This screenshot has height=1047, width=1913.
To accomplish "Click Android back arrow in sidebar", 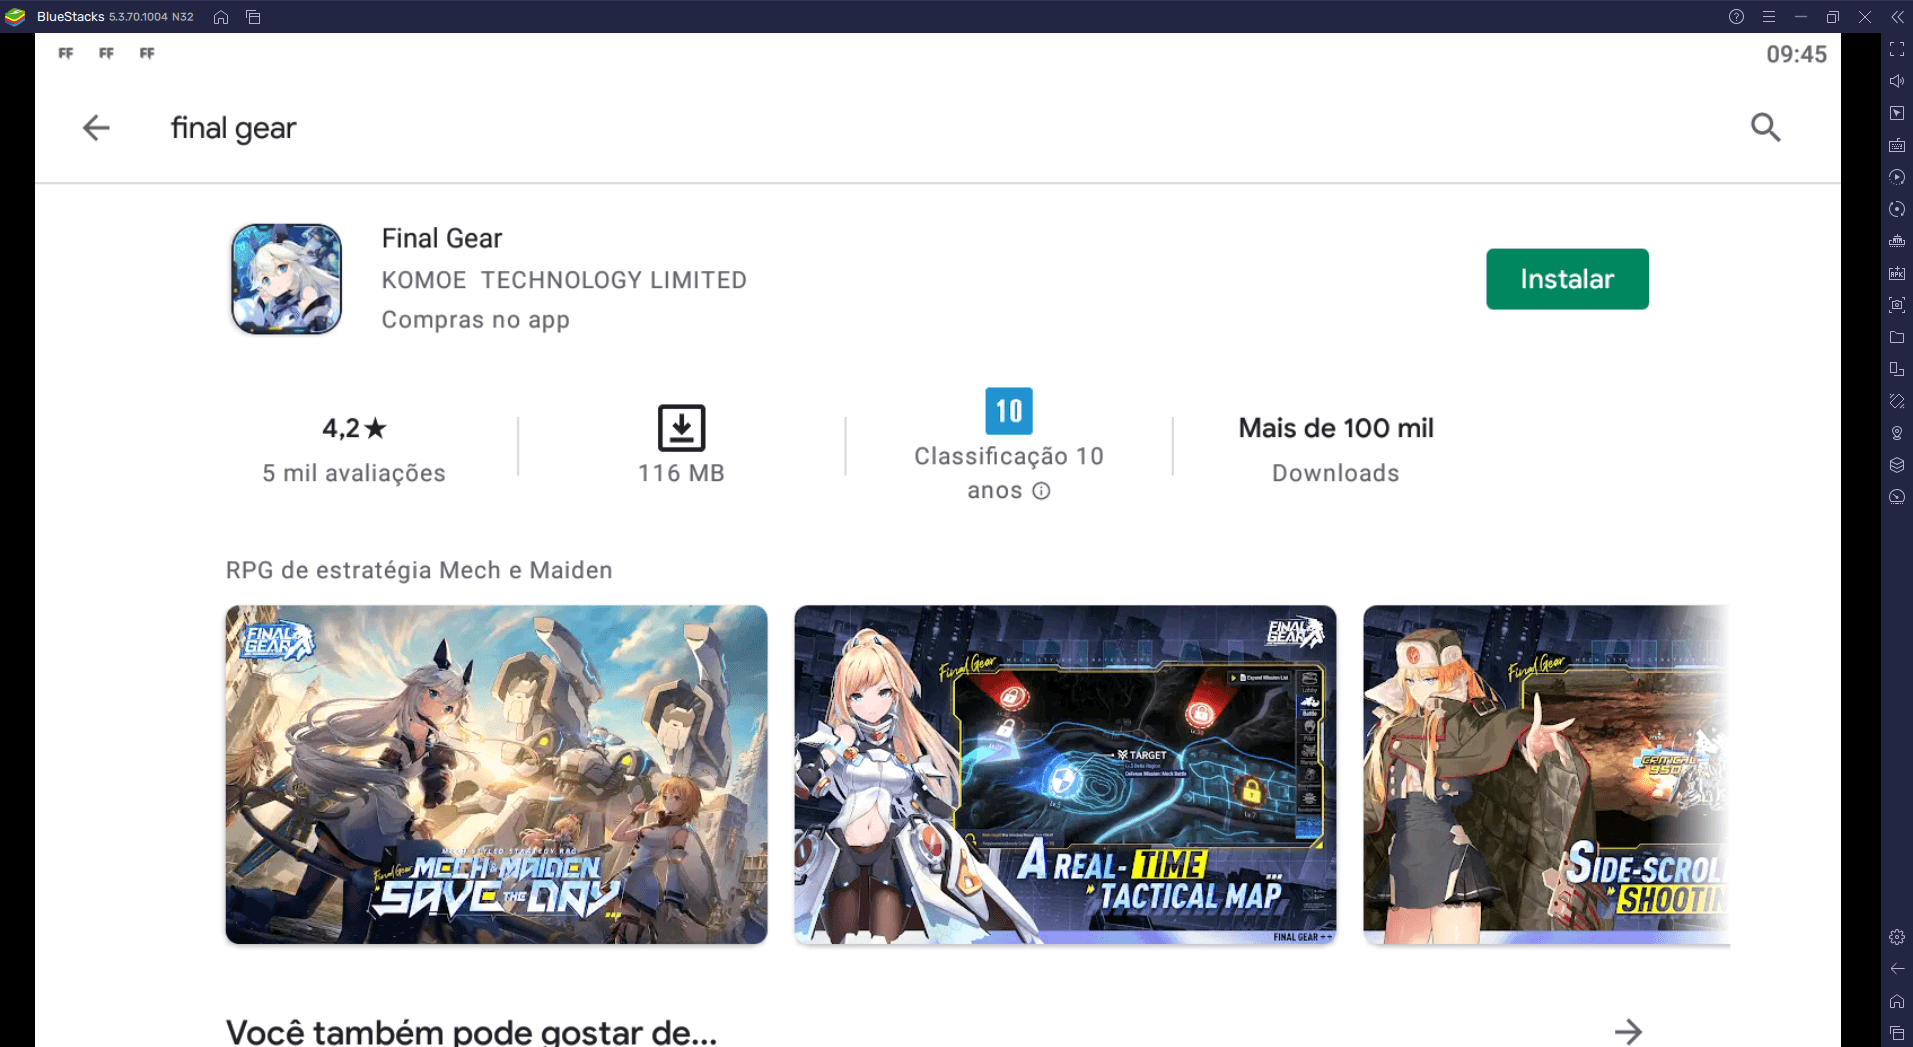I will tap(1897, 969).
